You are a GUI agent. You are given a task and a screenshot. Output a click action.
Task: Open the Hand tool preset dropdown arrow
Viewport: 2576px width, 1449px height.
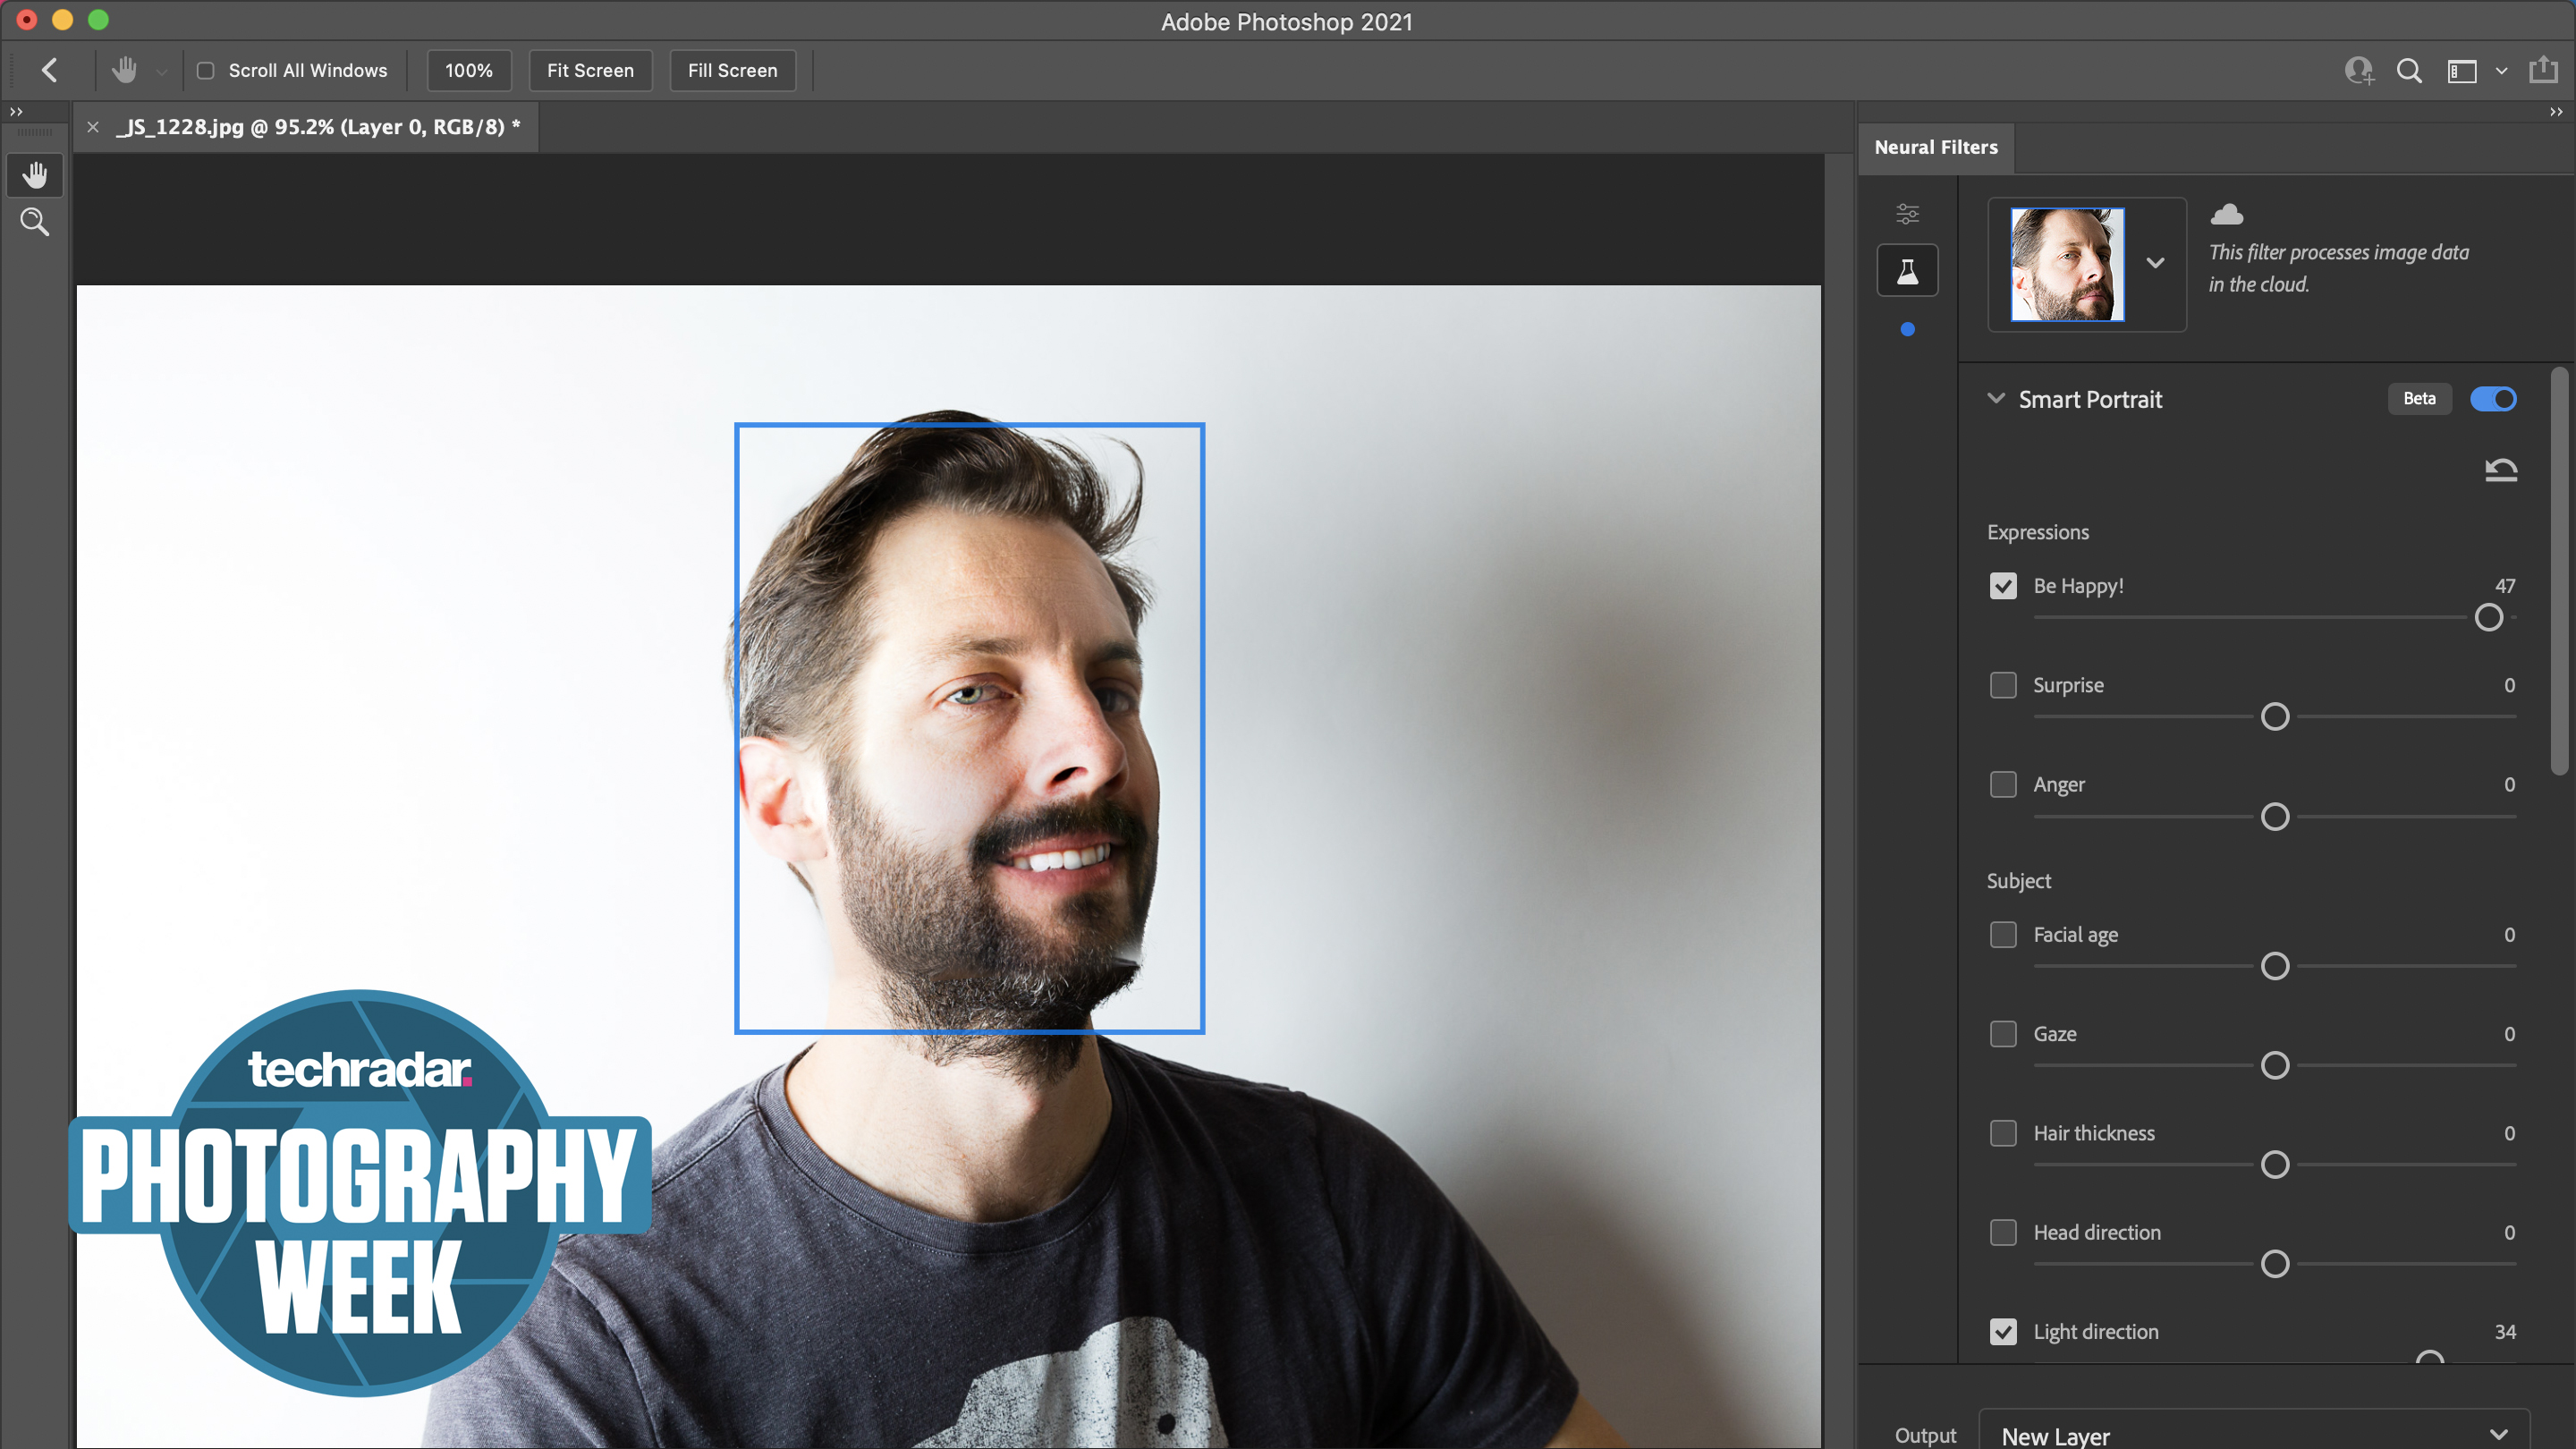(x=161, y=72)
